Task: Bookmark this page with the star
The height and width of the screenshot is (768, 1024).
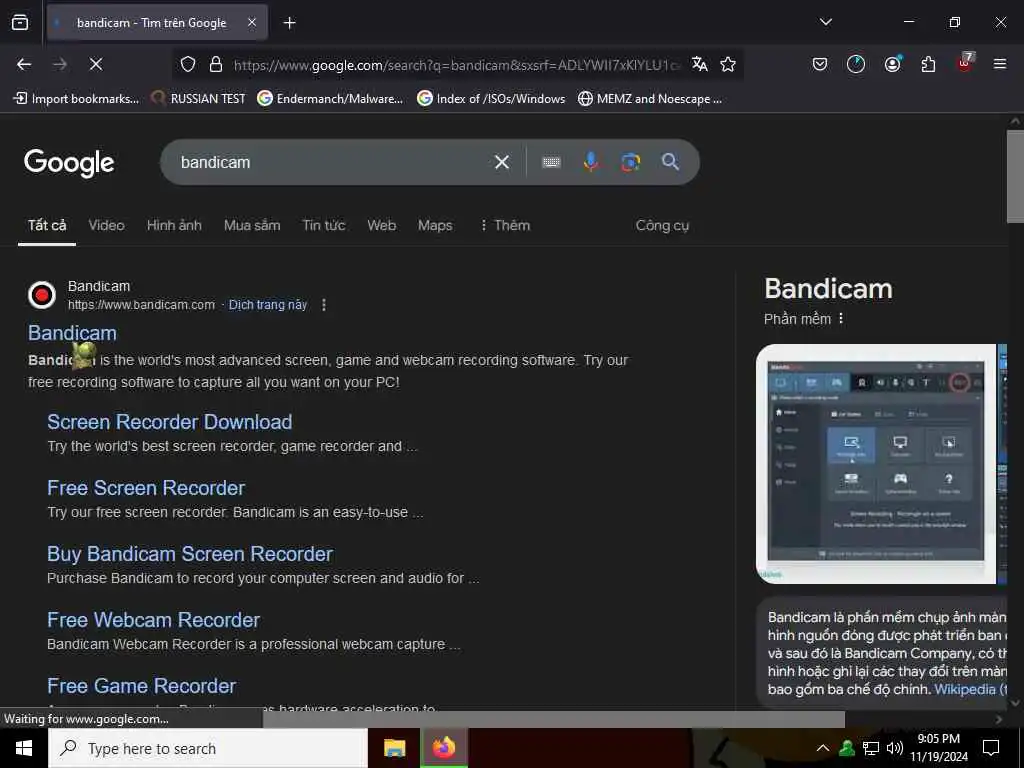Action: pyautogui.click(x=728, y=64)
